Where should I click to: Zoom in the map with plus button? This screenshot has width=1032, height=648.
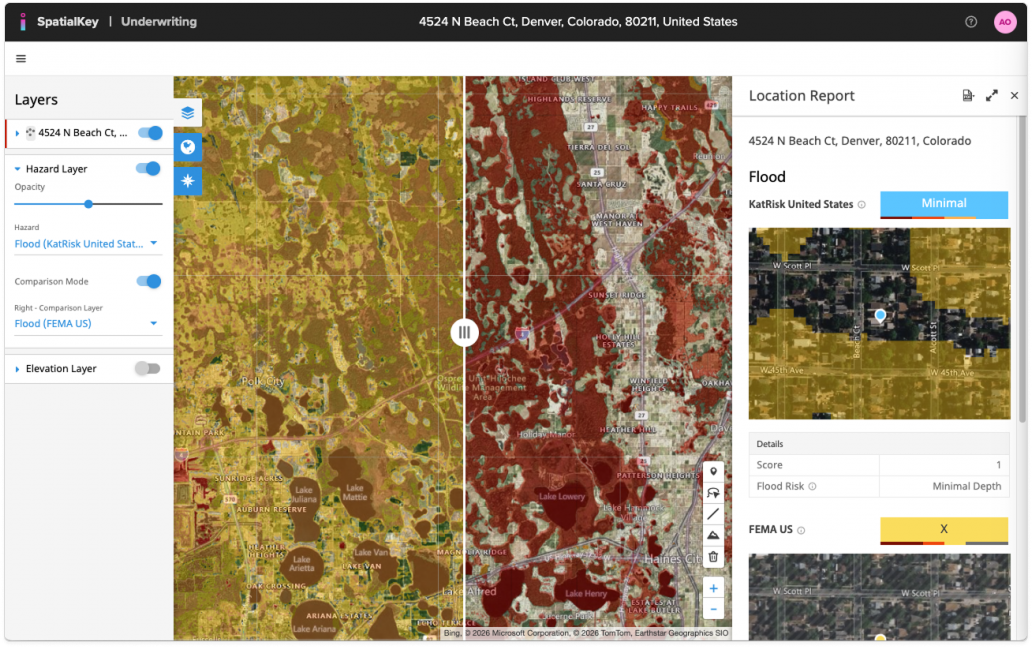(713, 589)
